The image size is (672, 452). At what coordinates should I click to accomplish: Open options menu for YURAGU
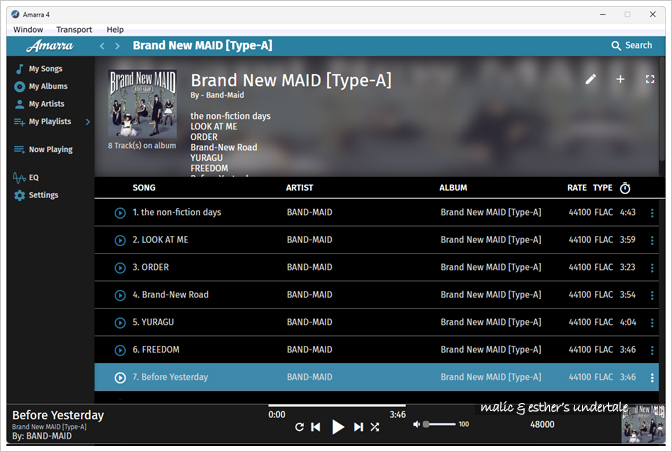(x=652, y=323)
